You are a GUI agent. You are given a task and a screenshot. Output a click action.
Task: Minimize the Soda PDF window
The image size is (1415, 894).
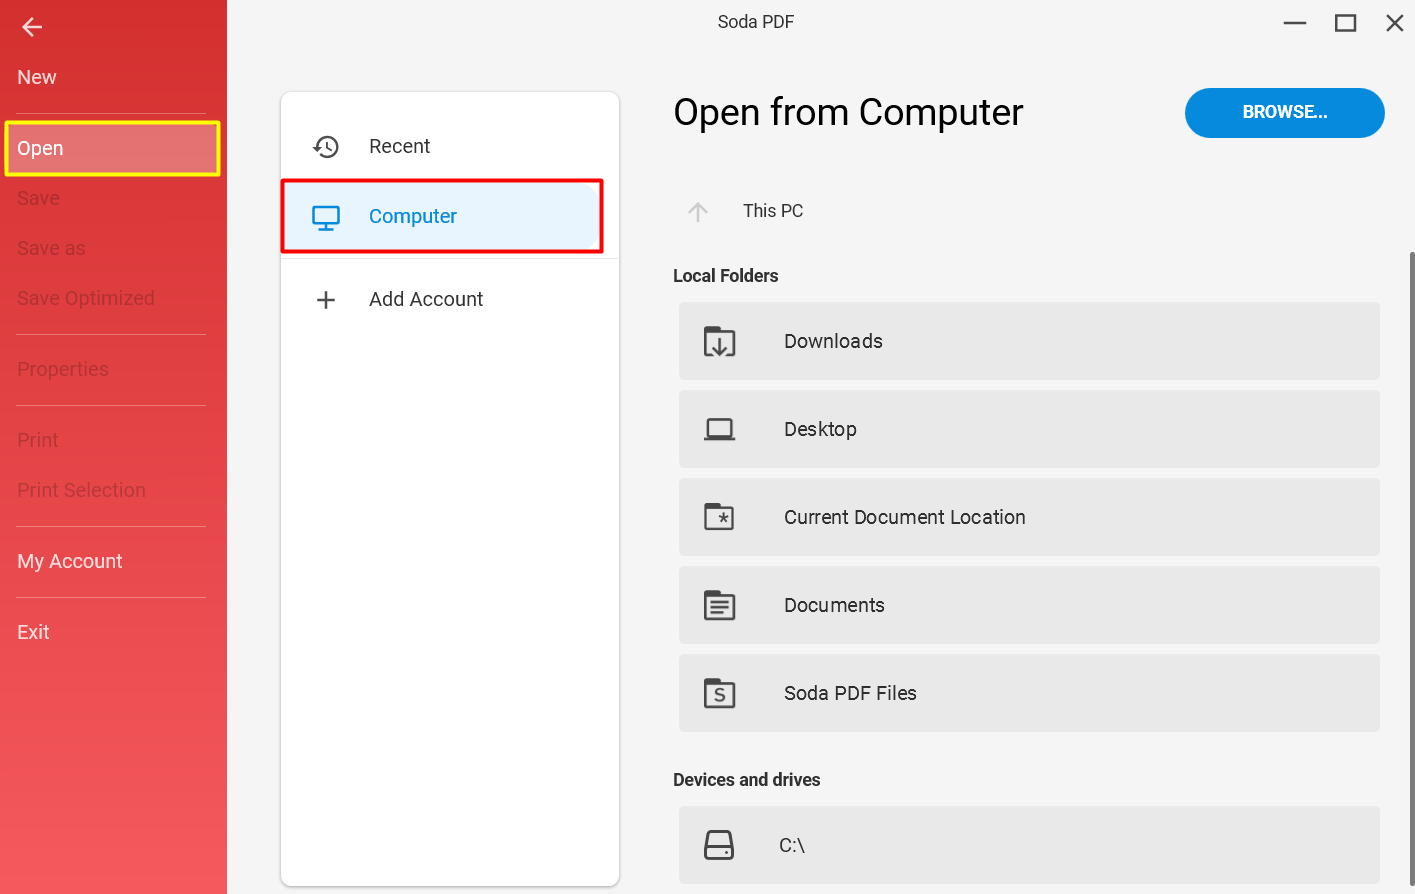[1295, 23]
